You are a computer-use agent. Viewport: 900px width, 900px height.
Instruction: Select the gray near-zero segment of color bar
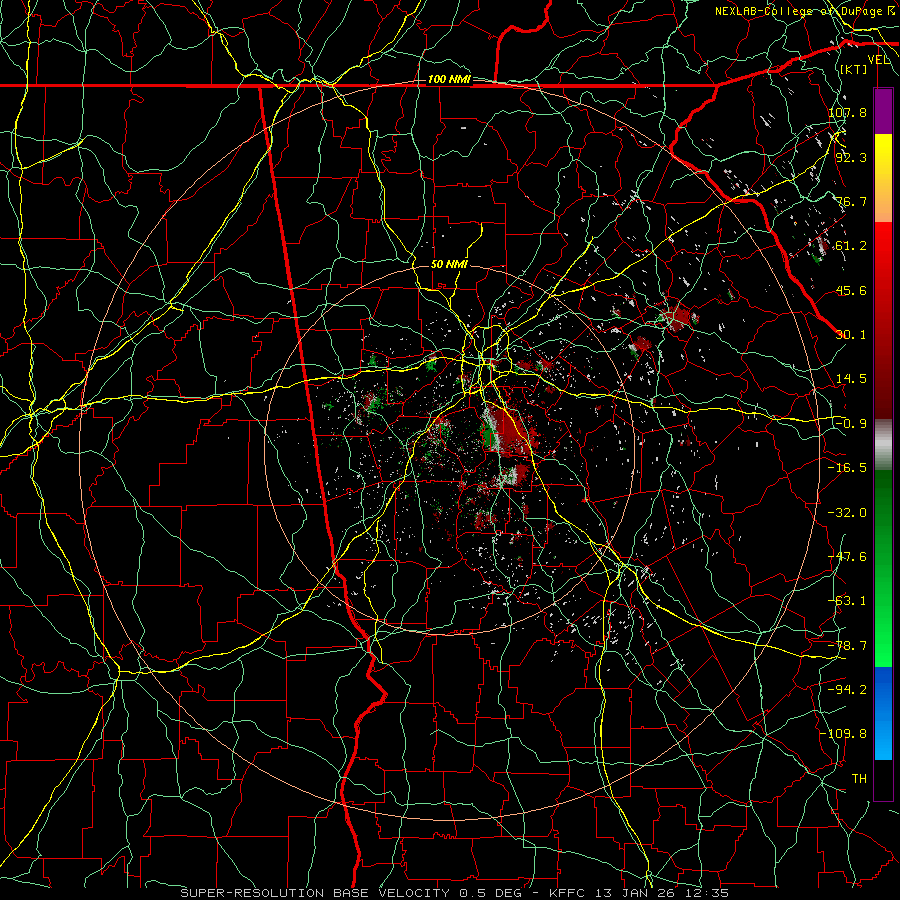click(883, 445)
